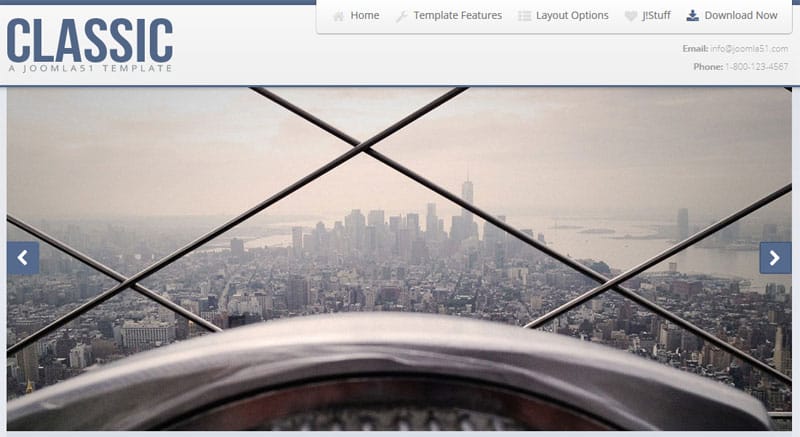Expand the Layout Options menu

point(572,16)
